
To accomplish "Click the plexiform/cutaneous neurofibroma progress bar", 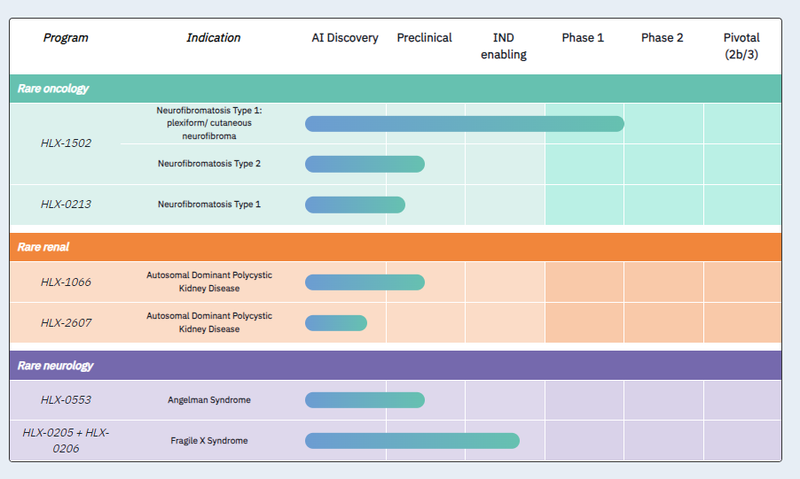I will point(464,124).
